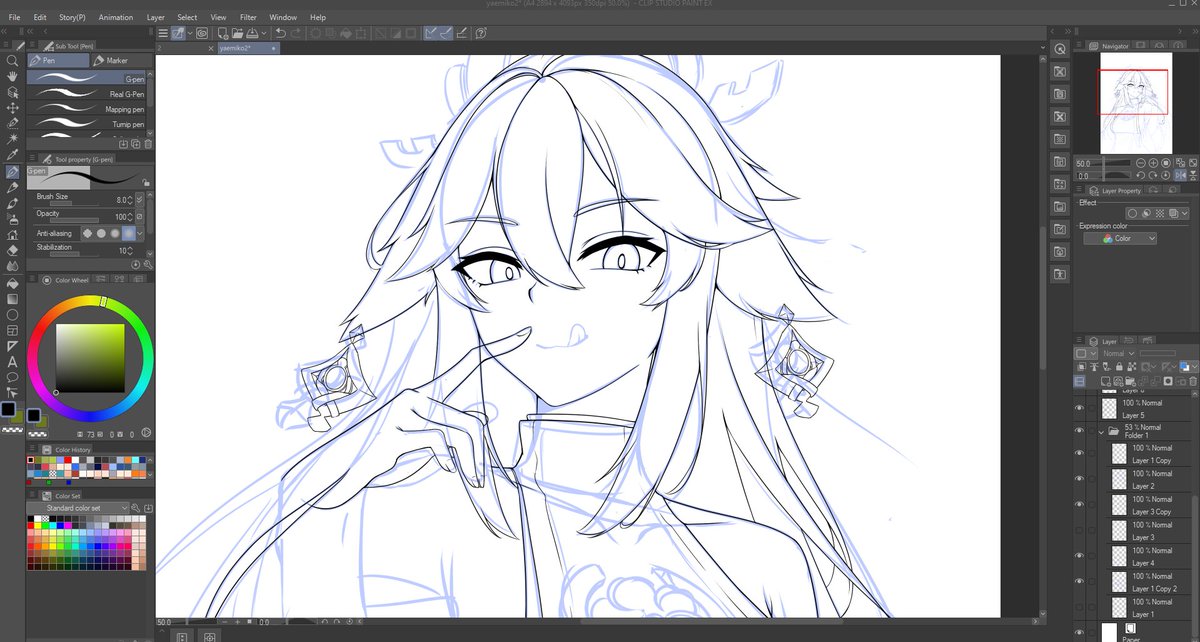Toggle visibility of Layer 2
The image size is (1200, 642).
[x=1079, y=479]
